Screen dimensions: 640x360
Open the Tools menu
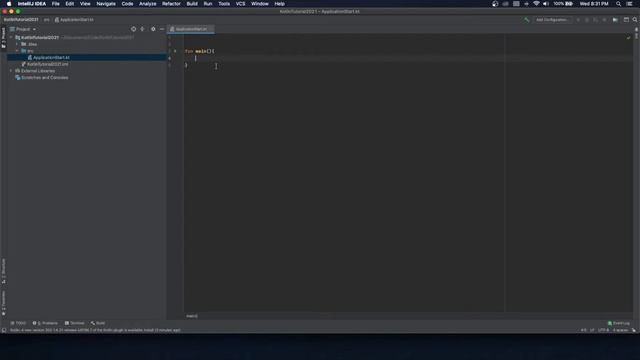coord(224,4)
